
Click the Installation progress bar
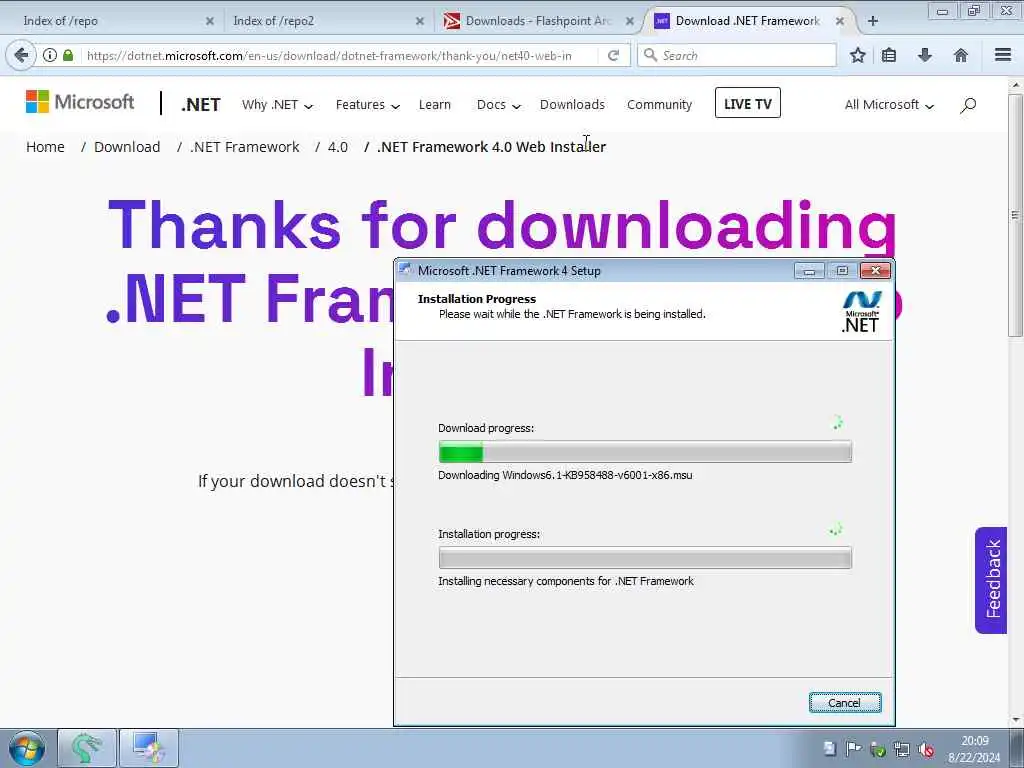(645, 558)
